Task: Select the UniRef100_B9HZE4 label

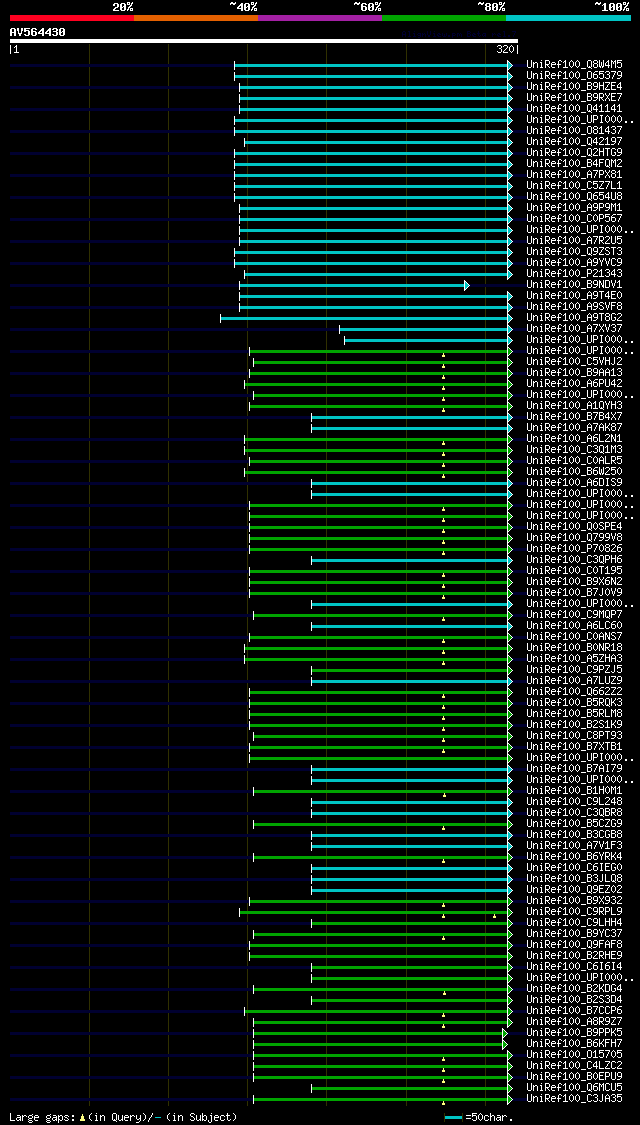Action: [x=574, y=87]
